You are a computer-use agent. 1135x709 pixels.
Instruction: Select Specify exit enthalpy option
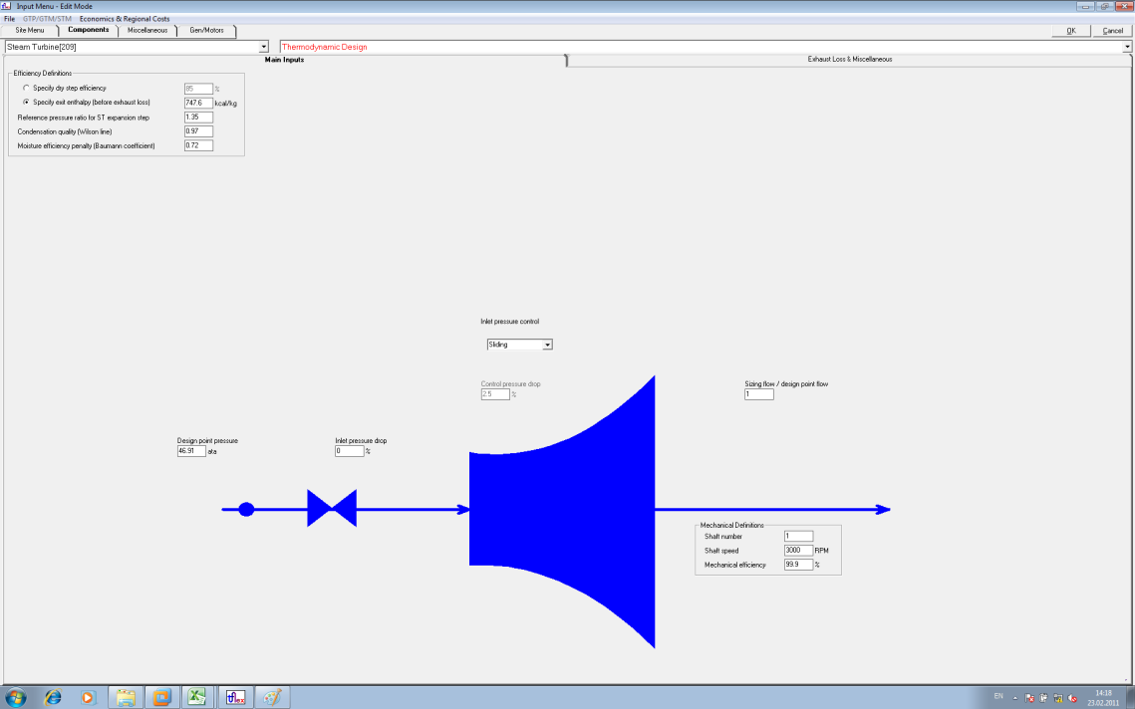(x=27, y=103)
